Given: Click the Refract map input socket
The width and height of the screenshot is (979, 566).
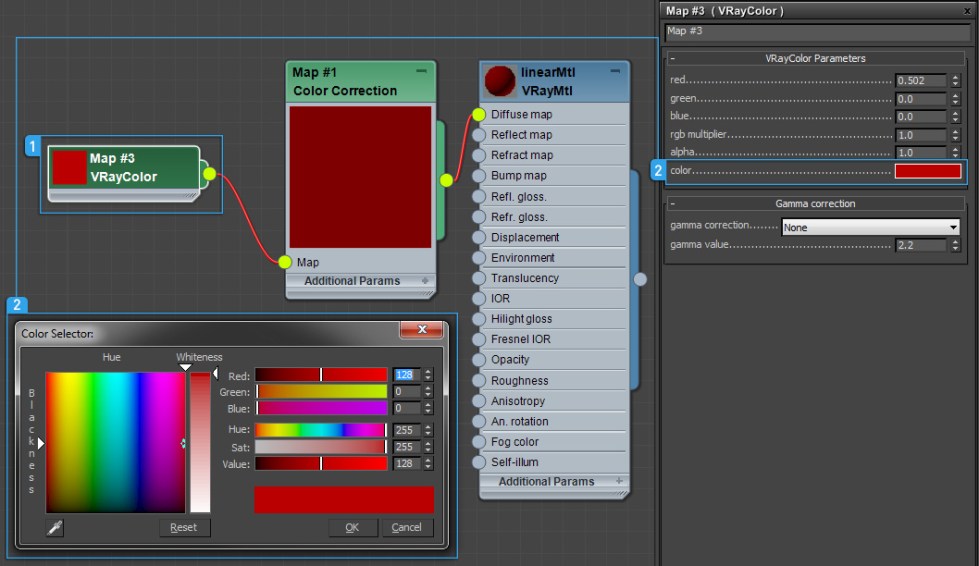Looking at the screenshot, I should (x=479, y=155).
